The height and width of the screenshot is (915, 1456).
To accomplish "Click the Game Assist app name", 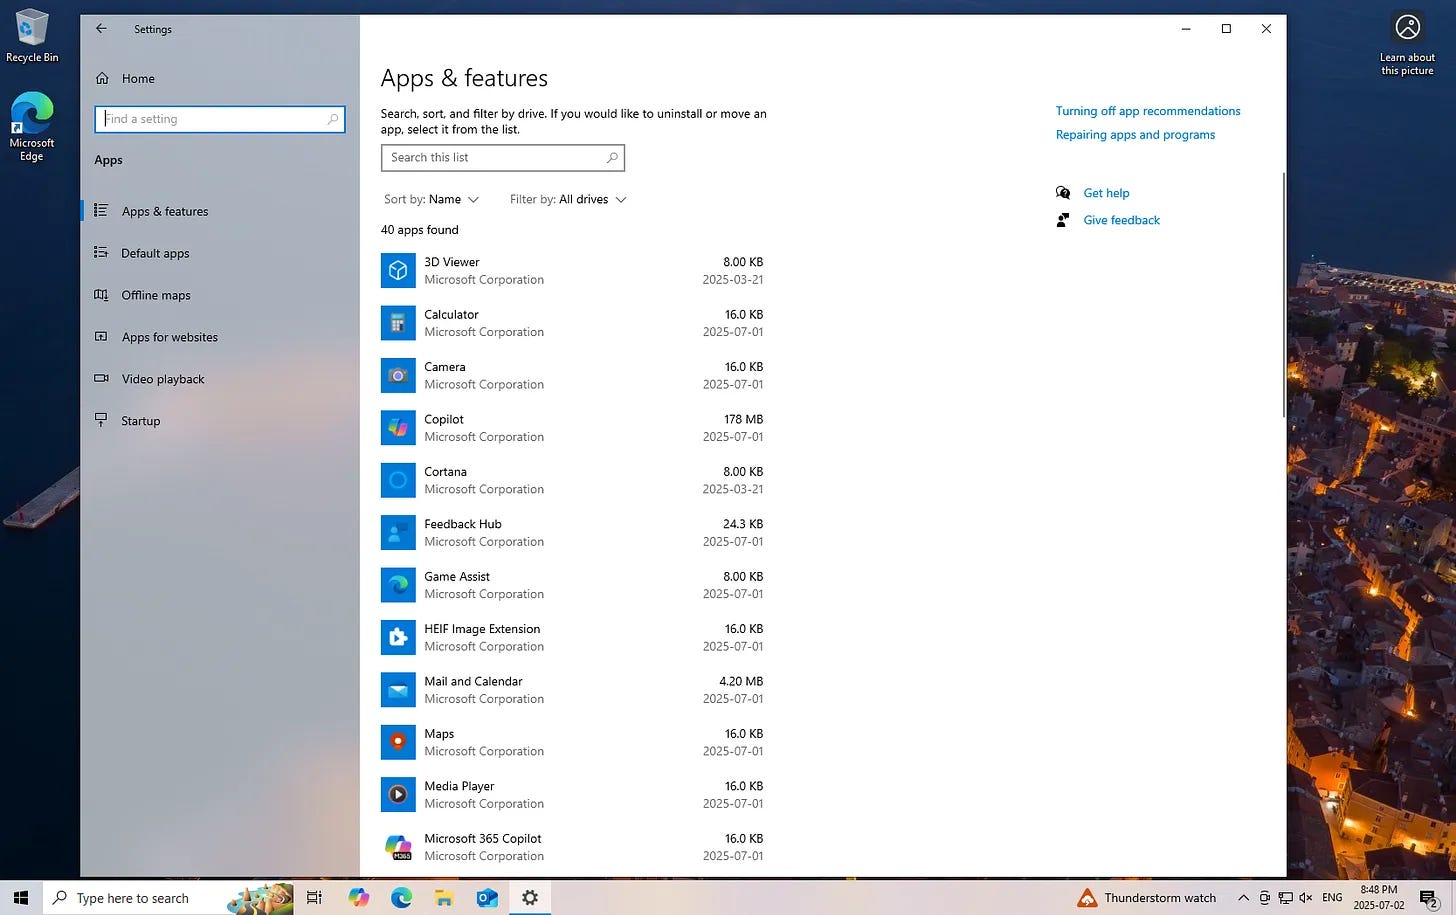I will tap(457, 577).
